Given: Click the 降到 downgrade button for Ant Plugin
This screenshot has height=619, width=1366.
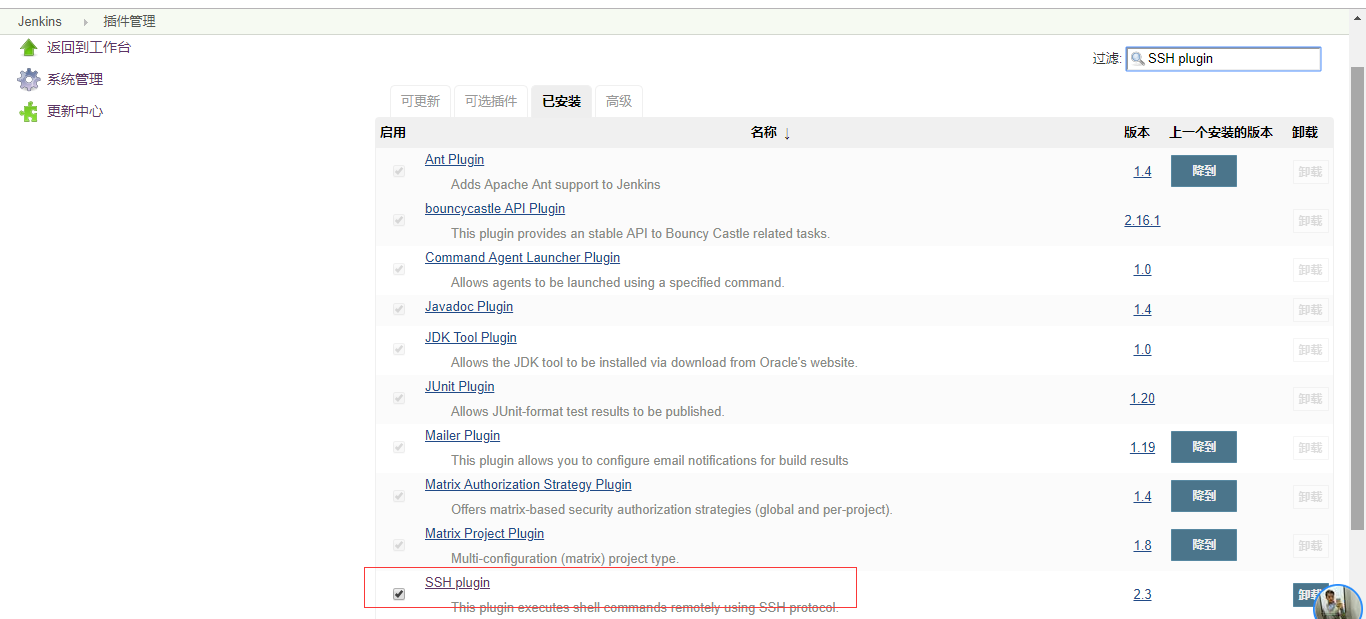Looking at the screenshot, I should click(x=1204, y=171).
